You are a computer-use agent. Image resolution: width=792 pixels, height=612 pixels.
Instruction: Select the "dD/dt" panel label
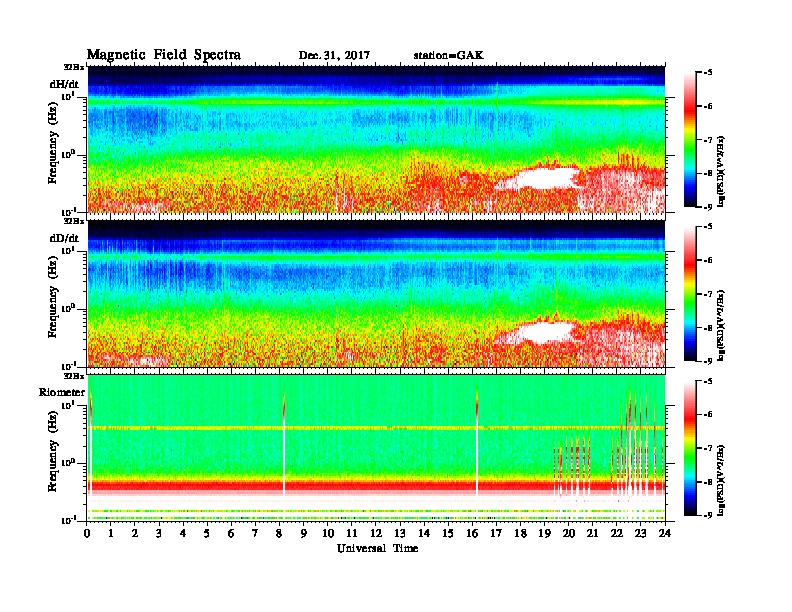(64, 238)
